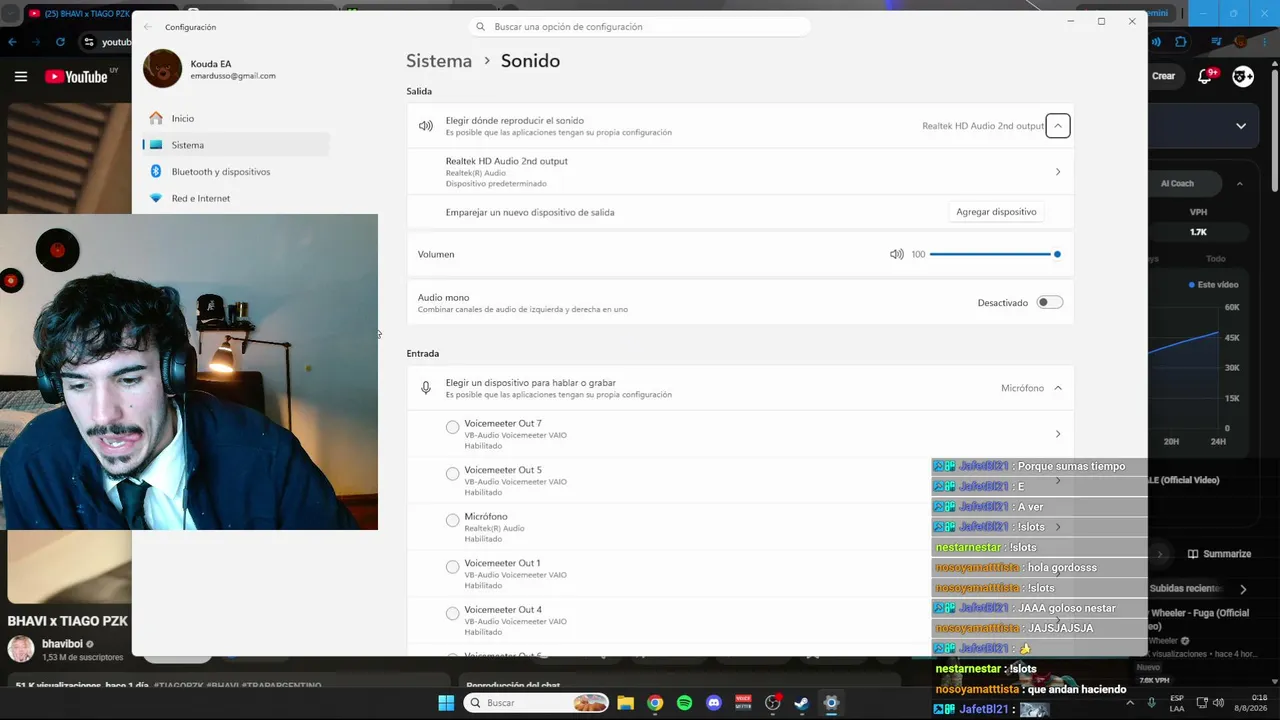Click the YouTube logo in the browser
Viewport: 1280px width, 720px height.
76,77
